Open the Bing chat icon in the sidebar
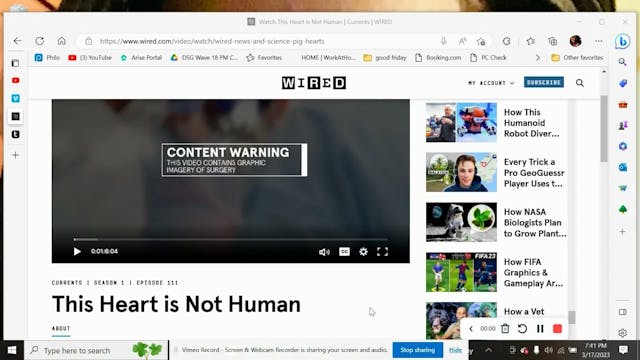This screenshot has width=640, height=360. pos(622,41)
